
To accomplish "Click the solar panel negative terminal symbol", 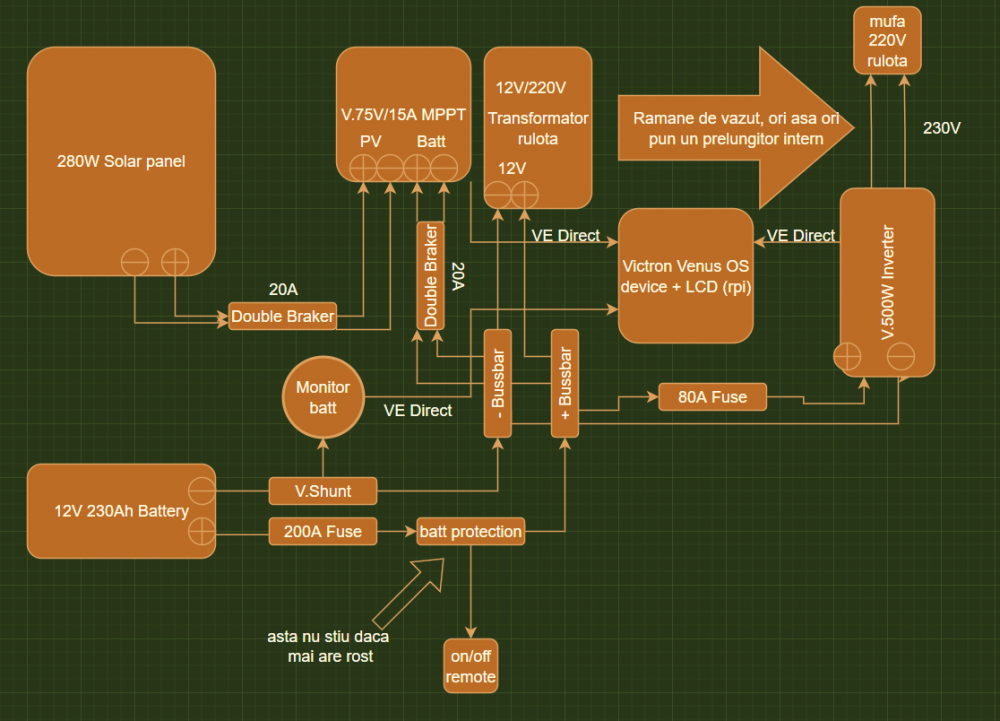I will click(x=134, y=262).
